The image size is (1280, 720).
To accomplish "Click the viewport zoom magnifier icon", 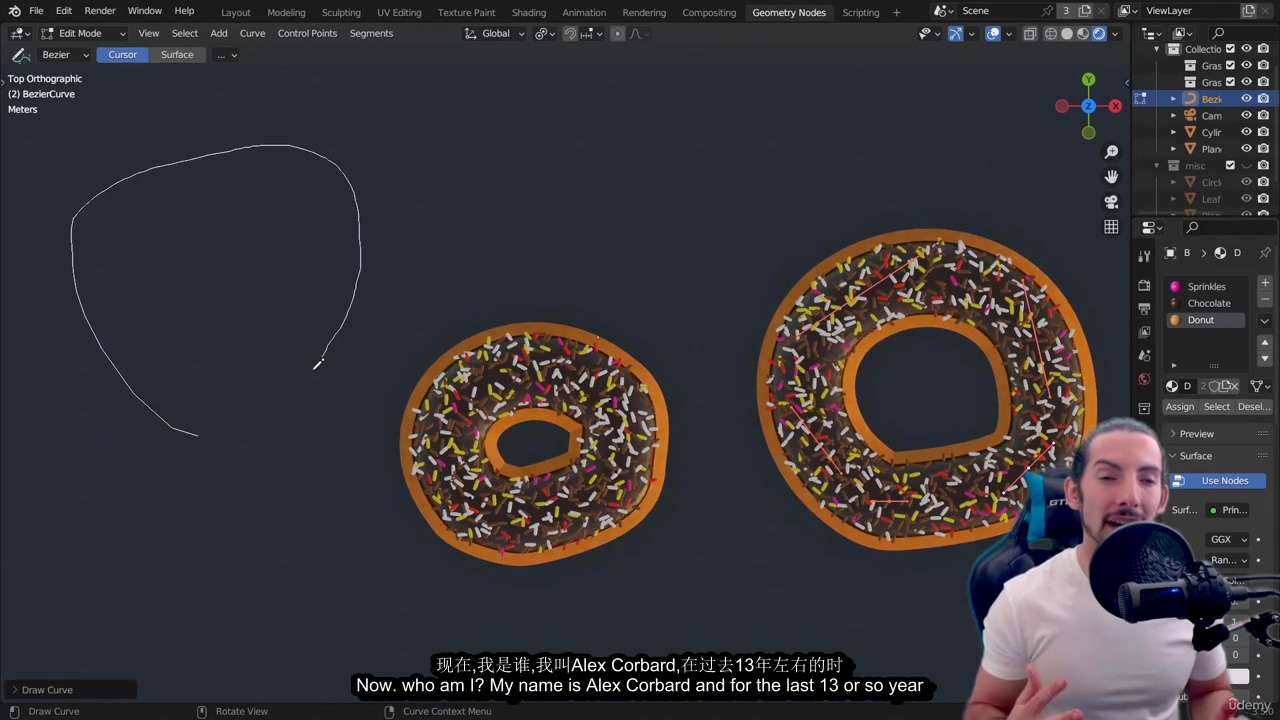I will tap(1111, 152).
